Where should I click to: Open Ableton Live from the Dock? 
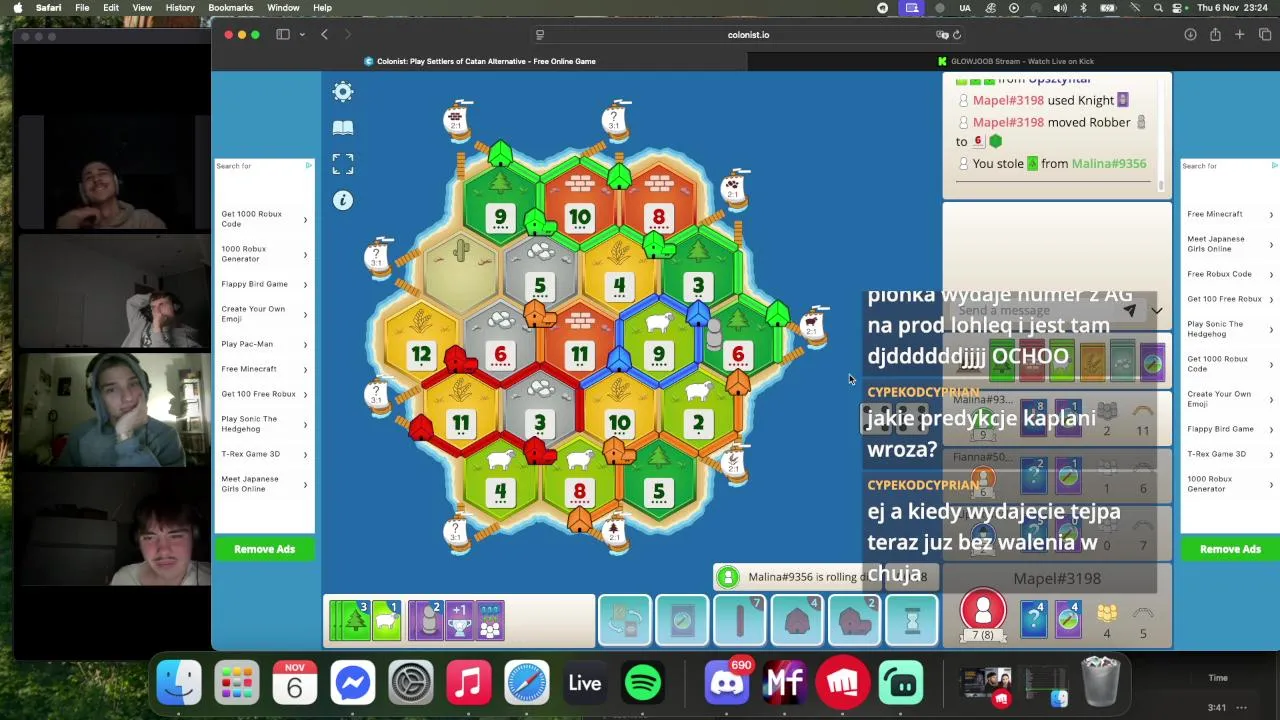coord(585,684)
